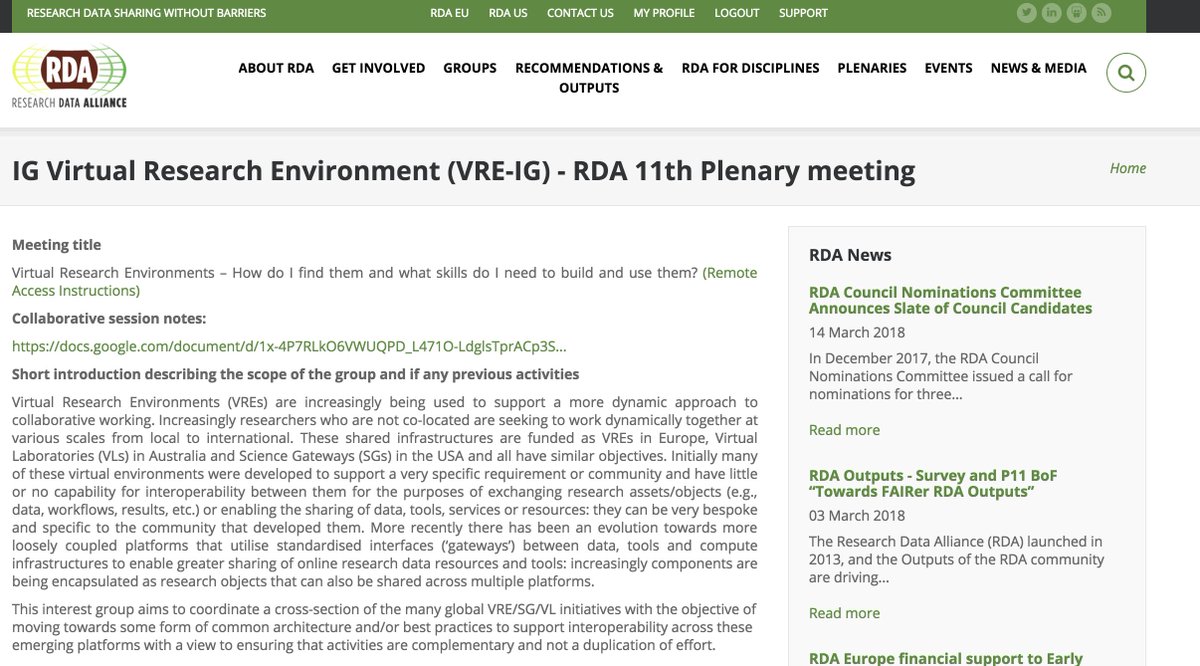Viewport: 1200px width, 666px height.
Task: Click the date 14 March 2018
Action: click(x=857, y=332)
